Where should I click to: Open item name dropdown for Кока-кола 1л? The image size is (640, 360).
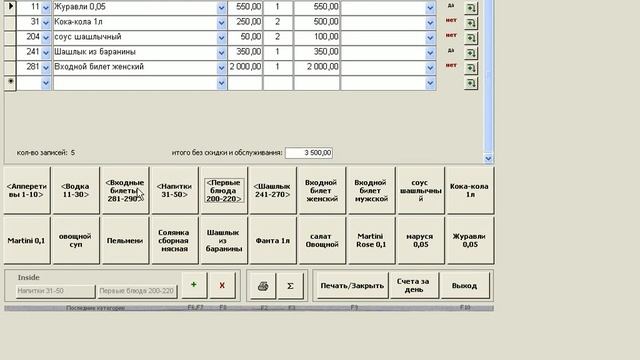(x=221, y=22)
